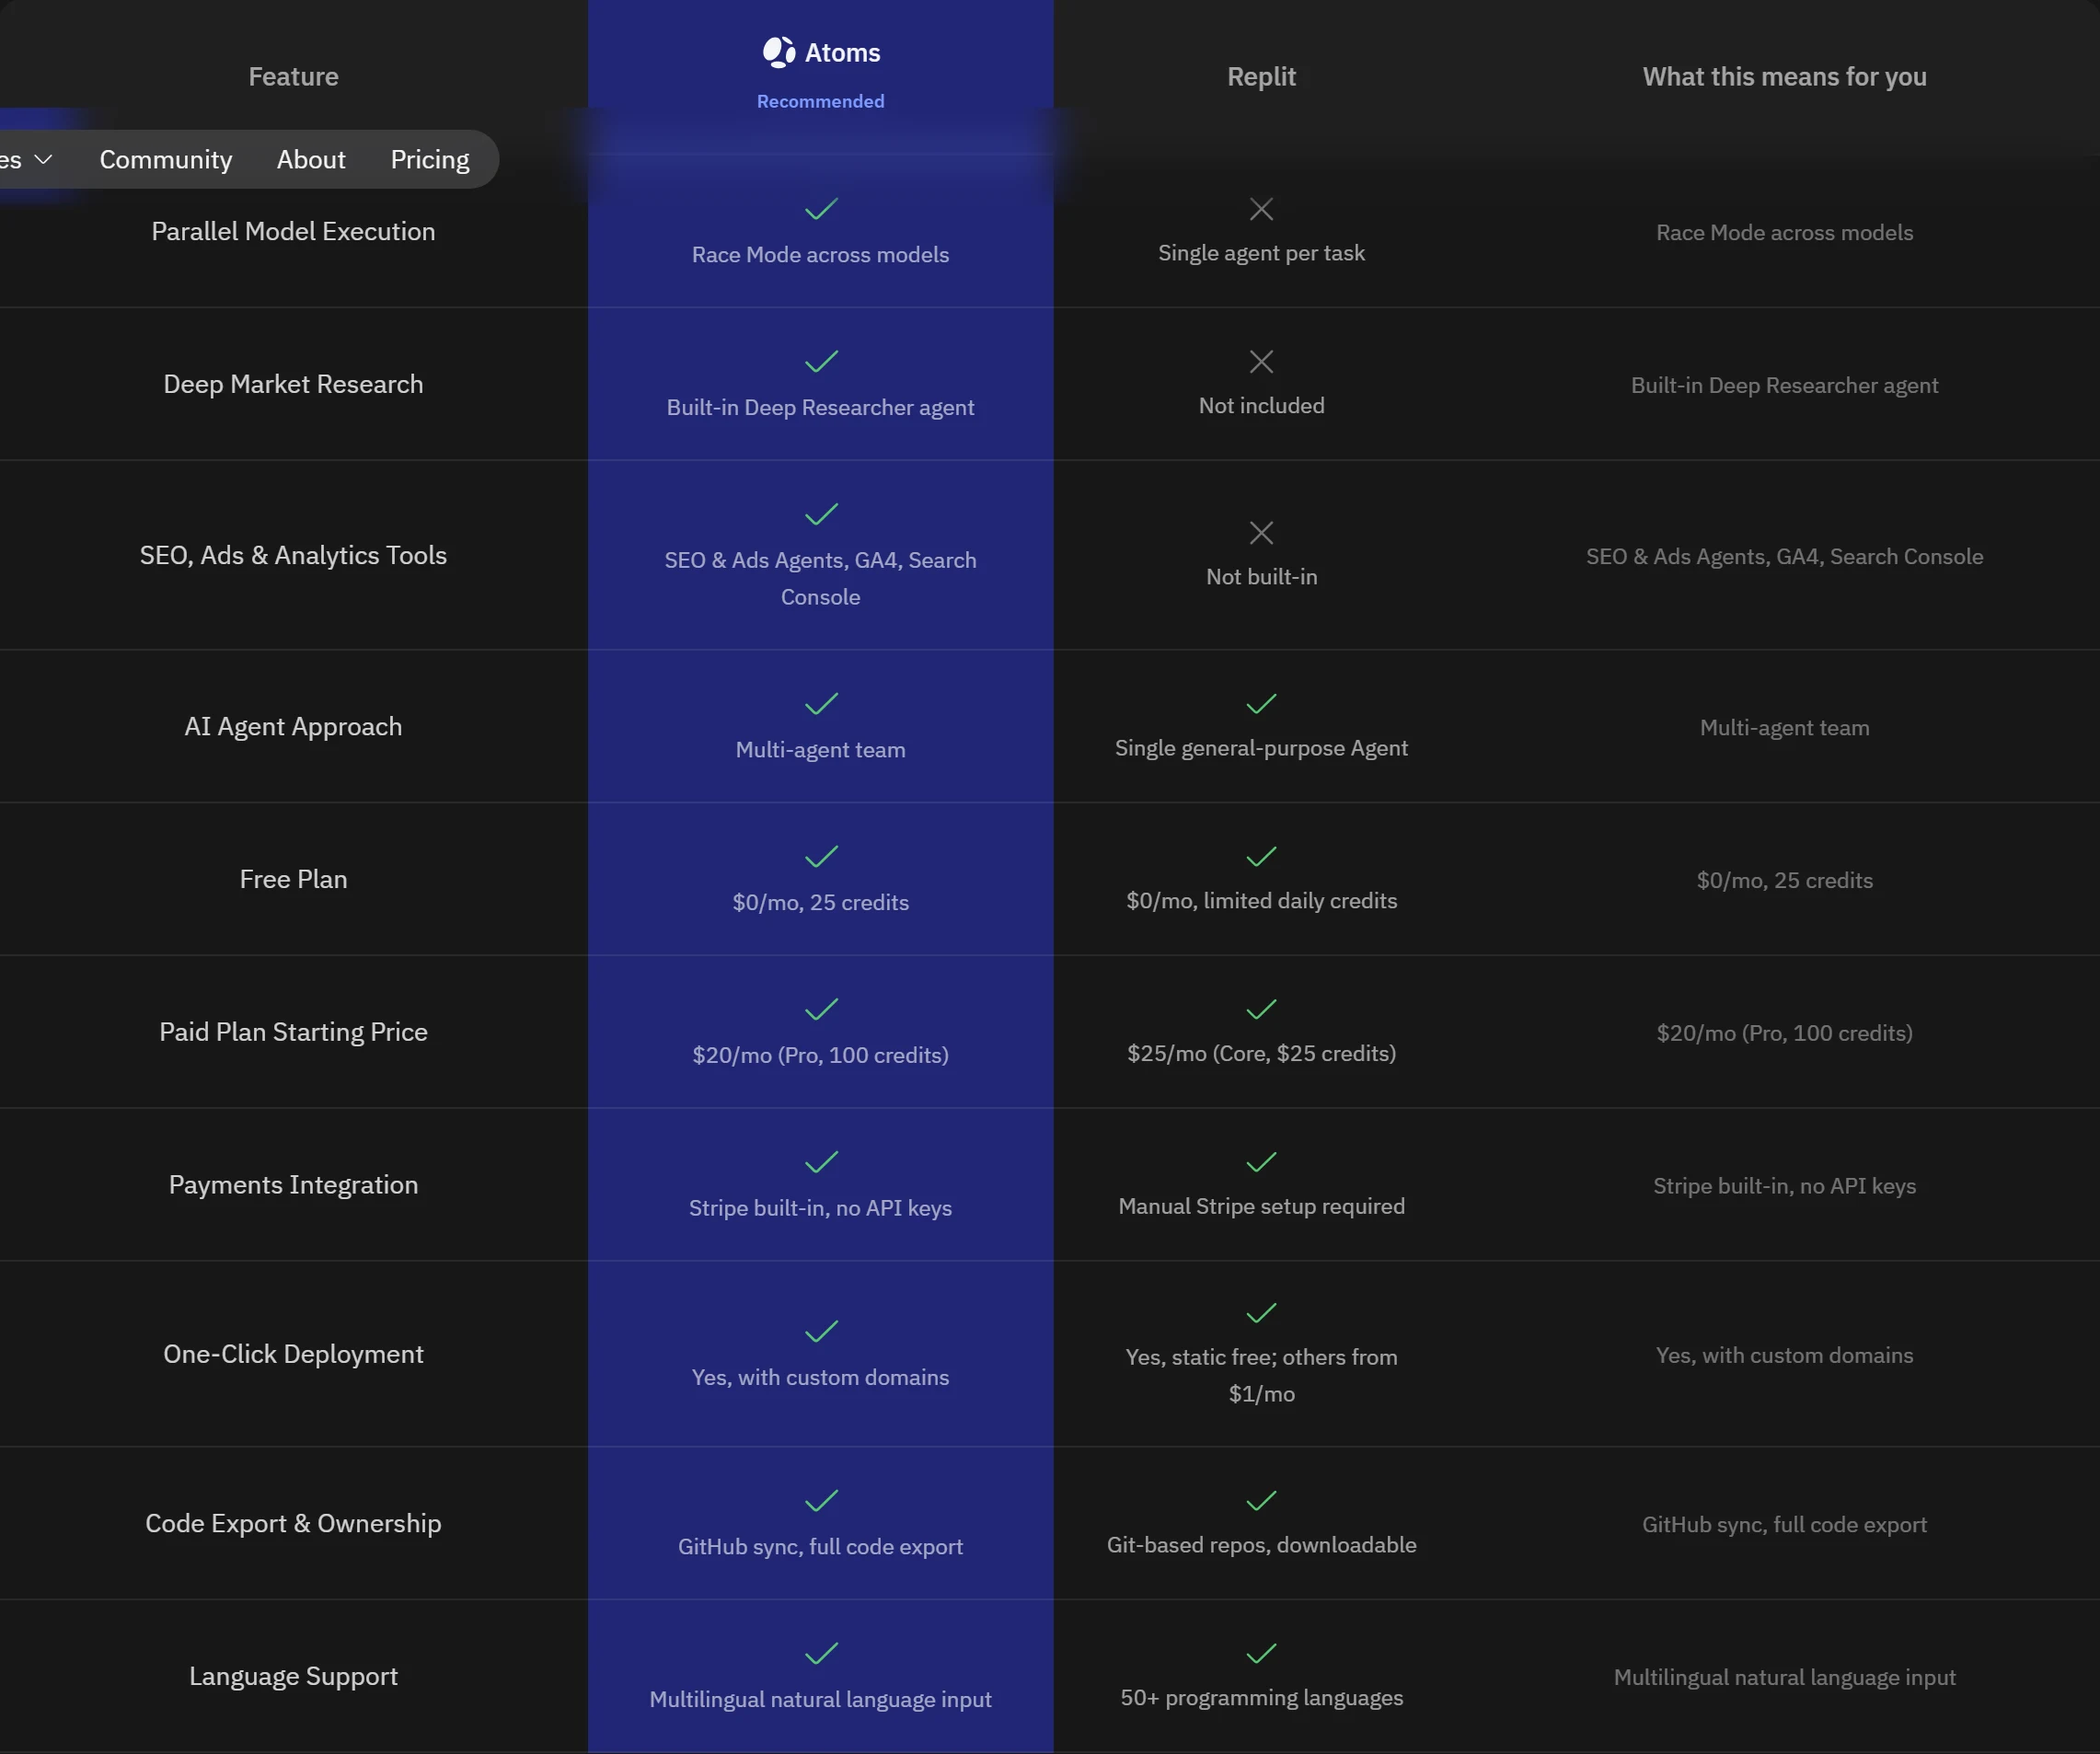This screenshot has width=2100, height=1754.
Task: Click the 'Free Plan' feature label
Action: (x=293, y=879)
